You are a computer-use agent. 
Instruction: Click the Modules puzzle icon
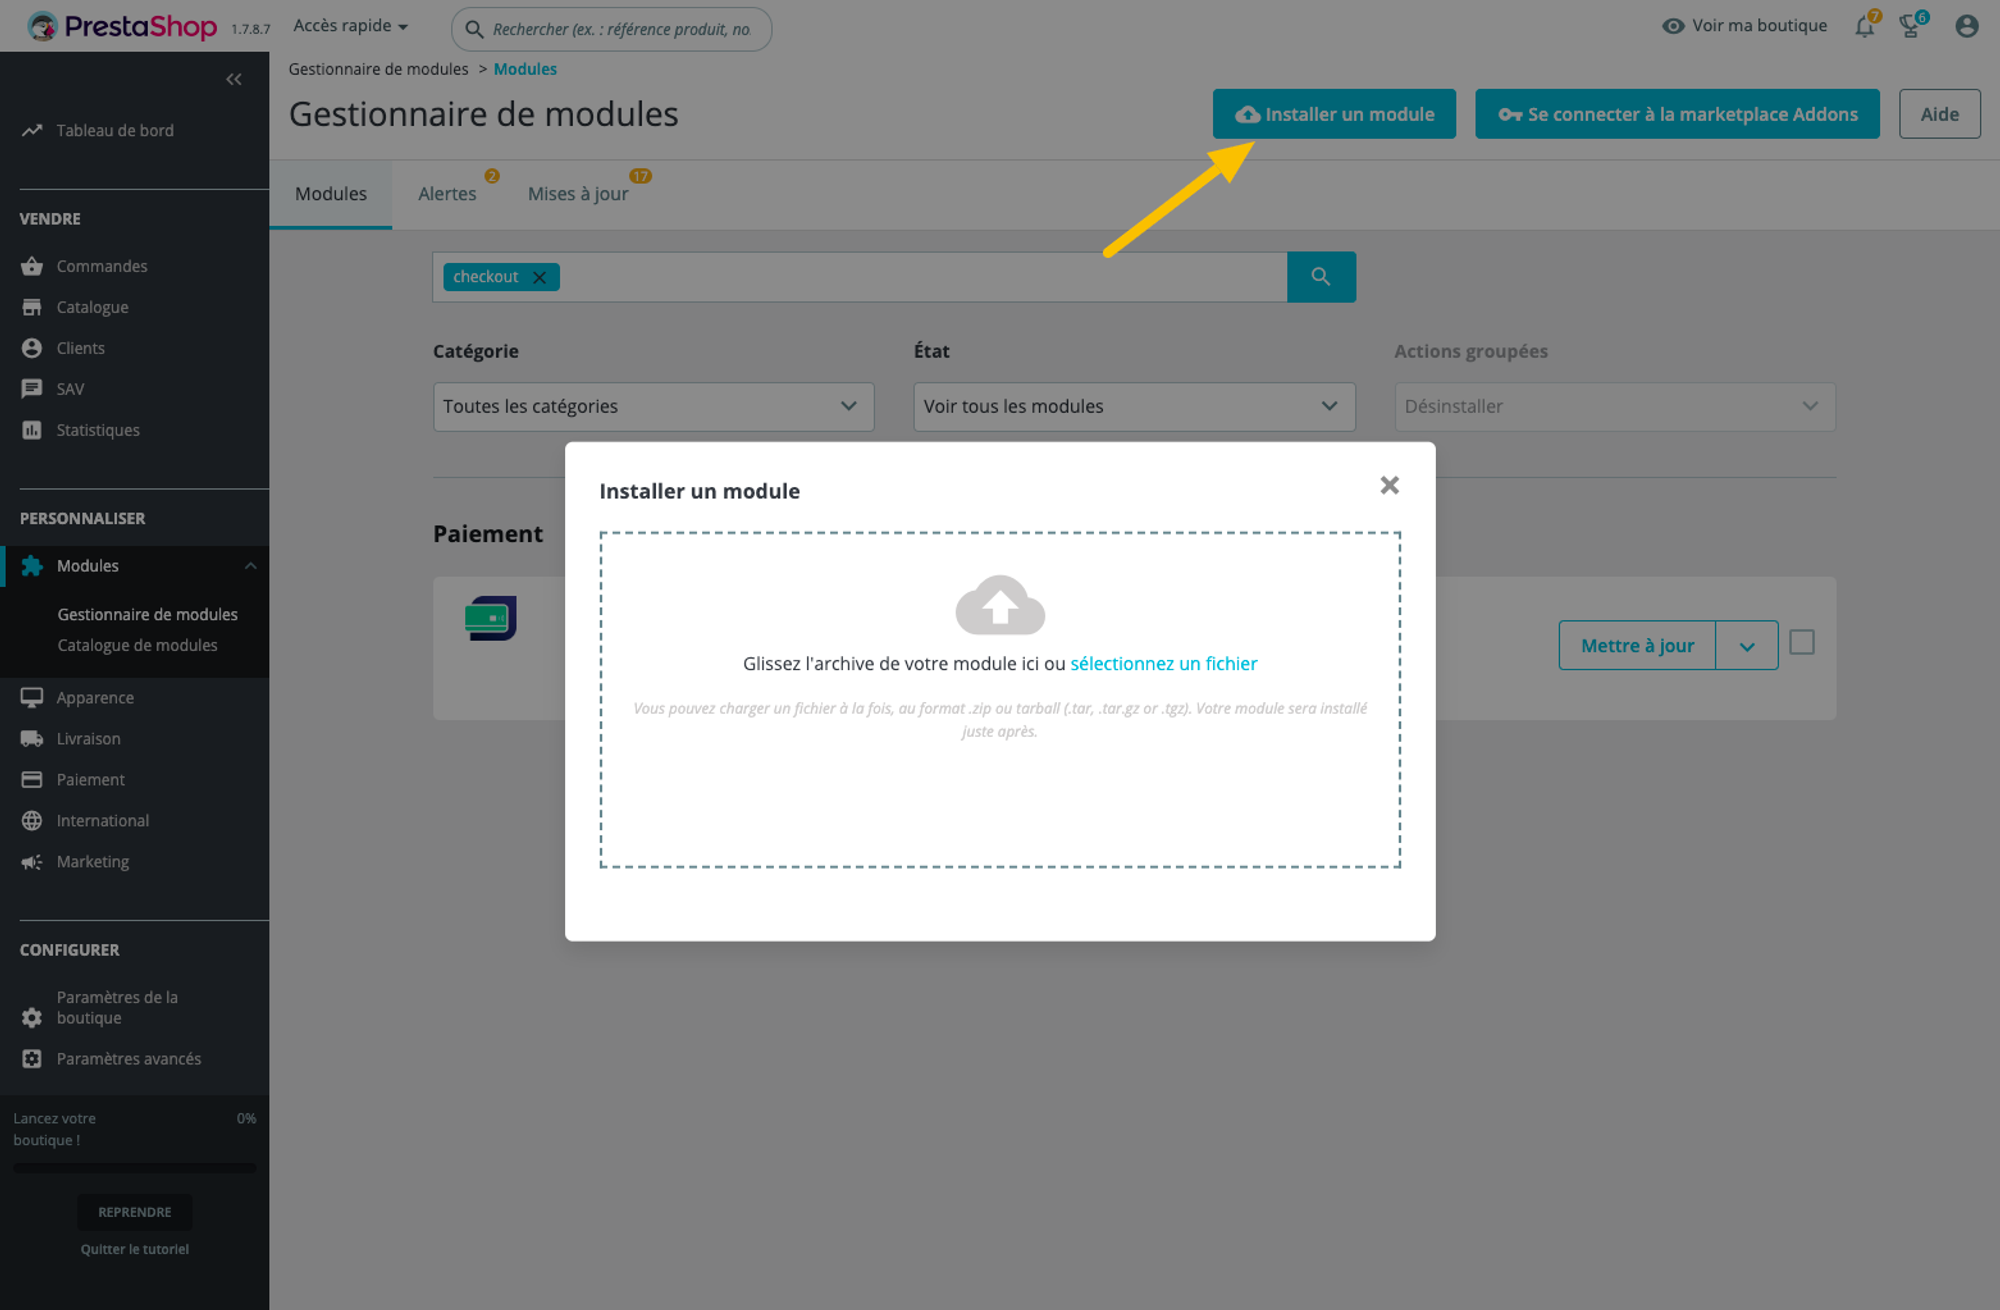tap(32, 566)
